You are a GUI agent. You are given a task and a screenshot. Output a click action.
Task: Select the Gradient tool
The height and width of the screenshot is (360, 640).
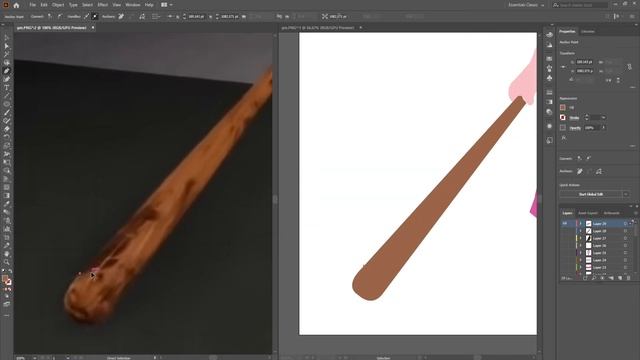pyautogui.click(x=7, y=196)
